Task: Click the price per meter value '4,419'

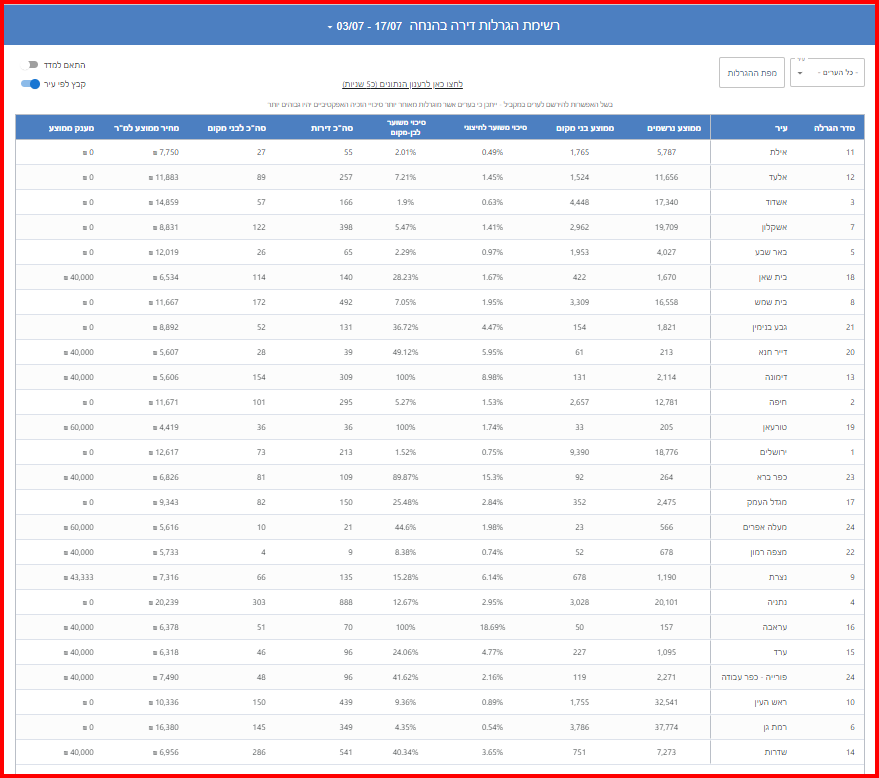Action: [165, 427]
